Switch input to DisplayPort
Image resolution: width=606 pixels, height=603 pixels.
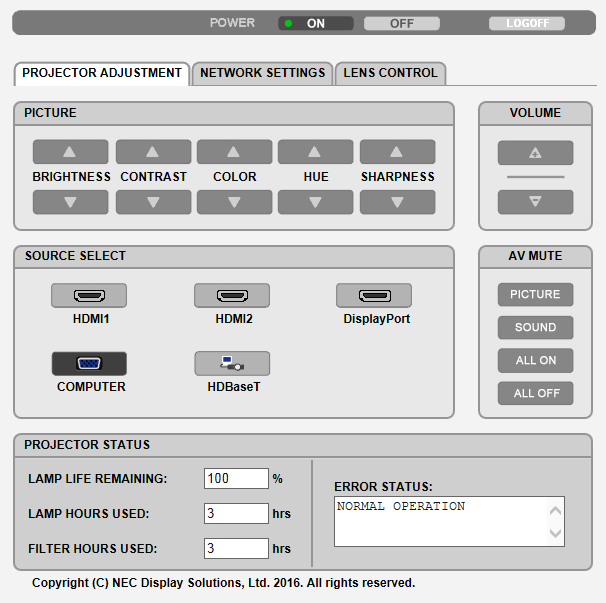click(374, 296)
